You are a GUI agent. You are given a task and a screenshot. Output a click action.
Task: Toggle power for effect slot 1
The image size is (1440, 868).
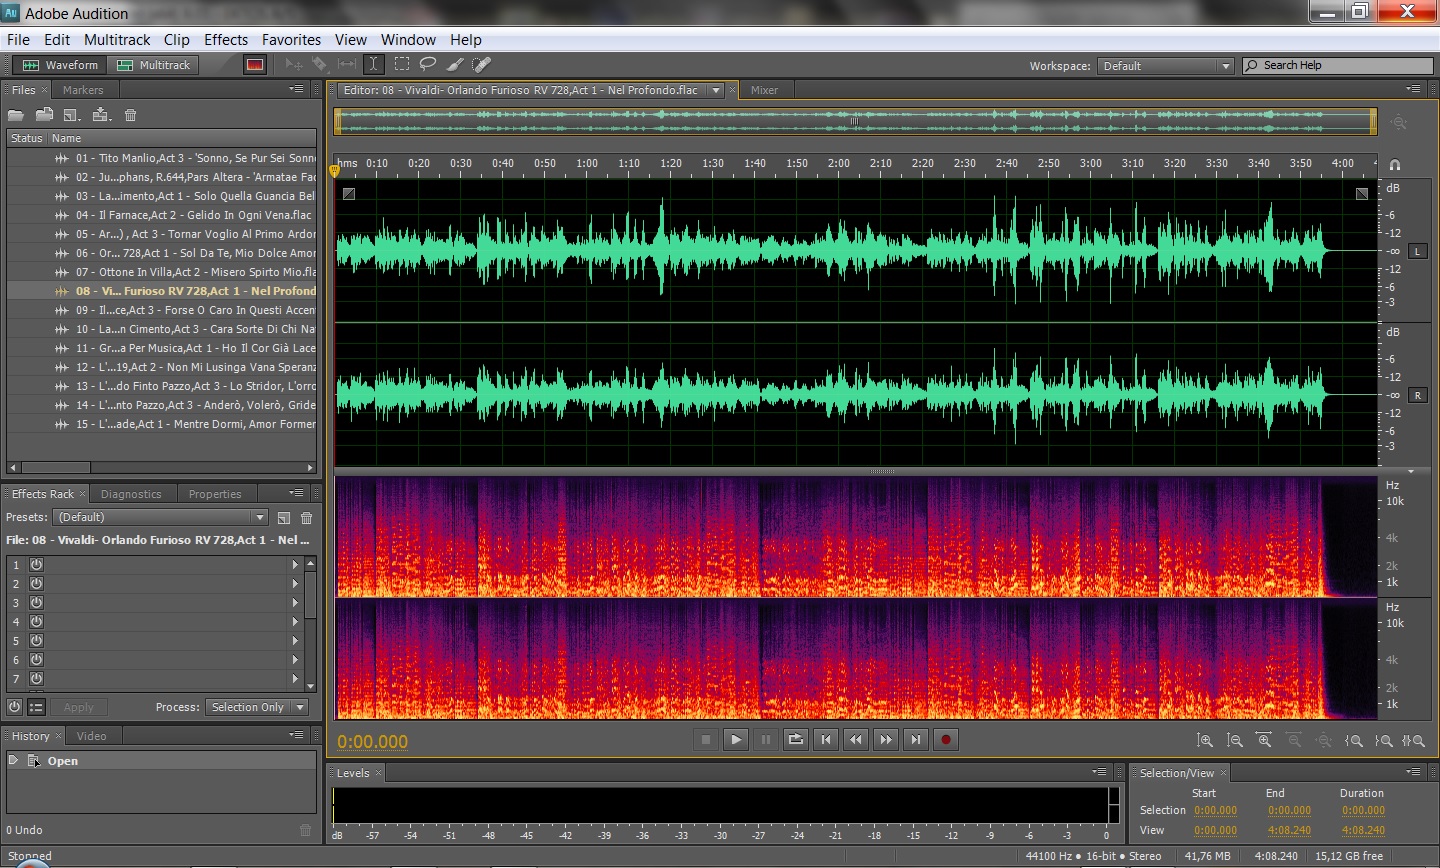(x=36, y=565)
